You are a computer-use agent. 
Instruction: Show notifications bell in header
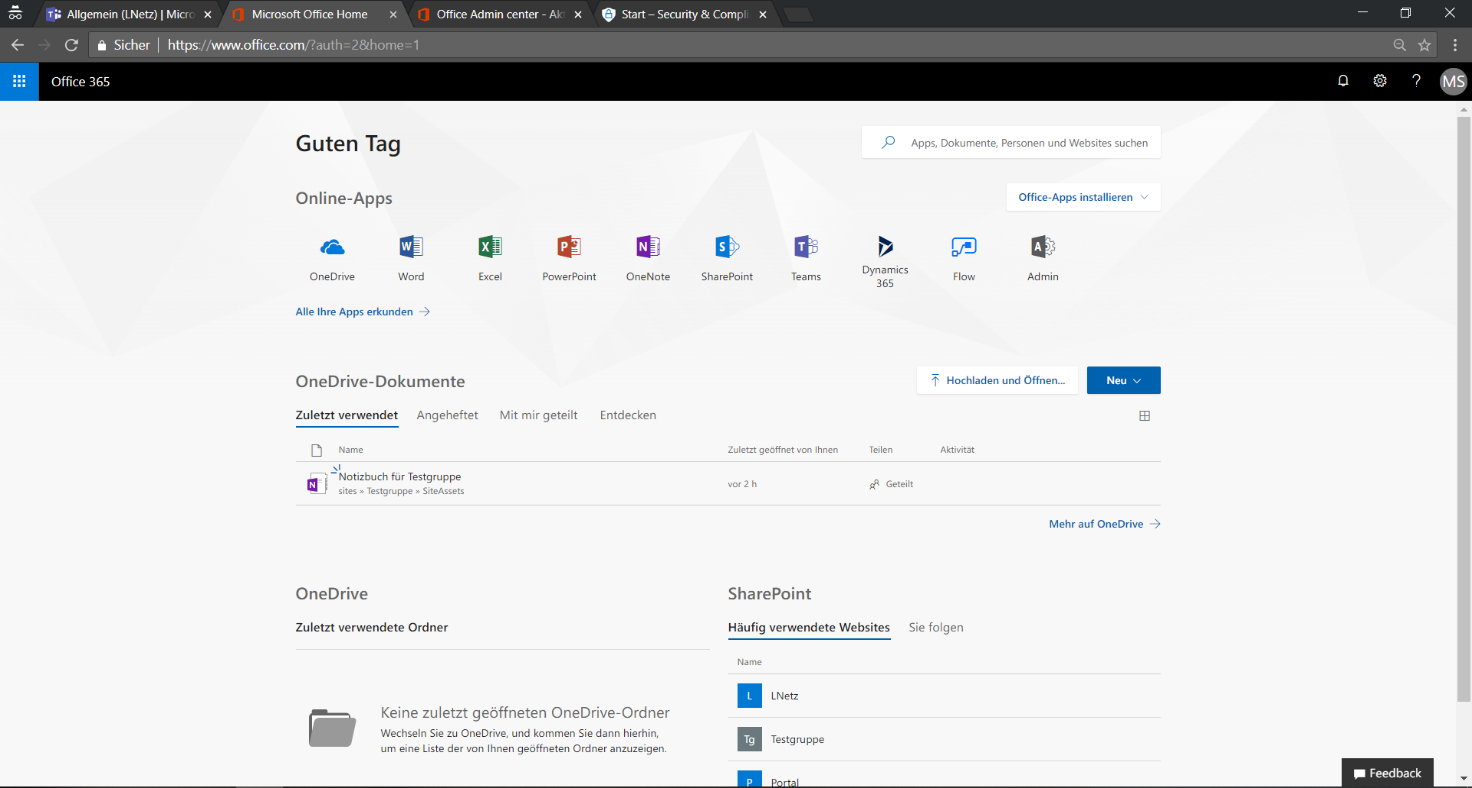tap(1343, 81)
